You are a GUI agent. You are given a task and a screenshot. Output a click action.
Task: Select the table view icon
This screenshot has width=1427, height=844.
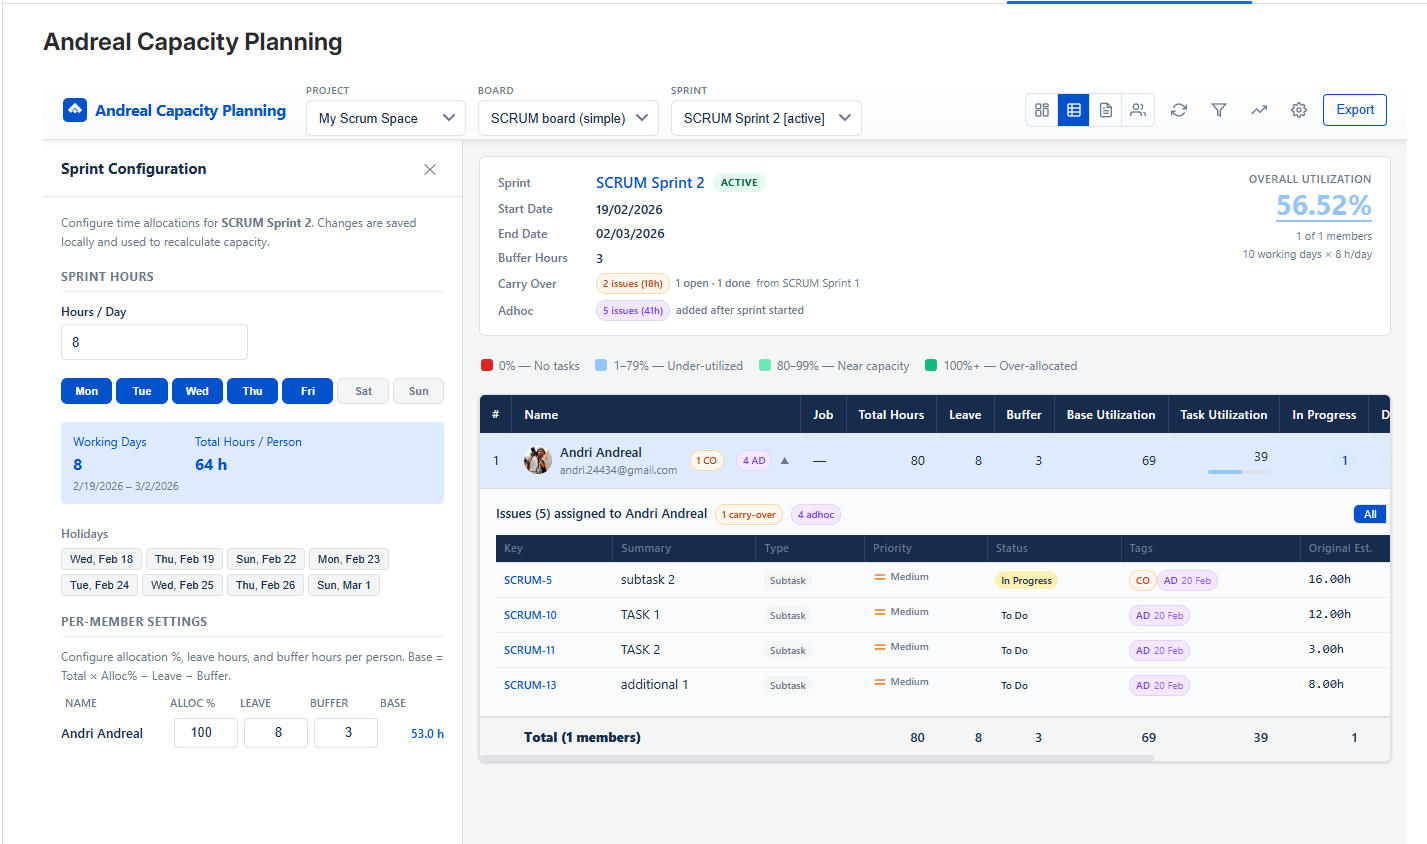[x=1073, y=109]
